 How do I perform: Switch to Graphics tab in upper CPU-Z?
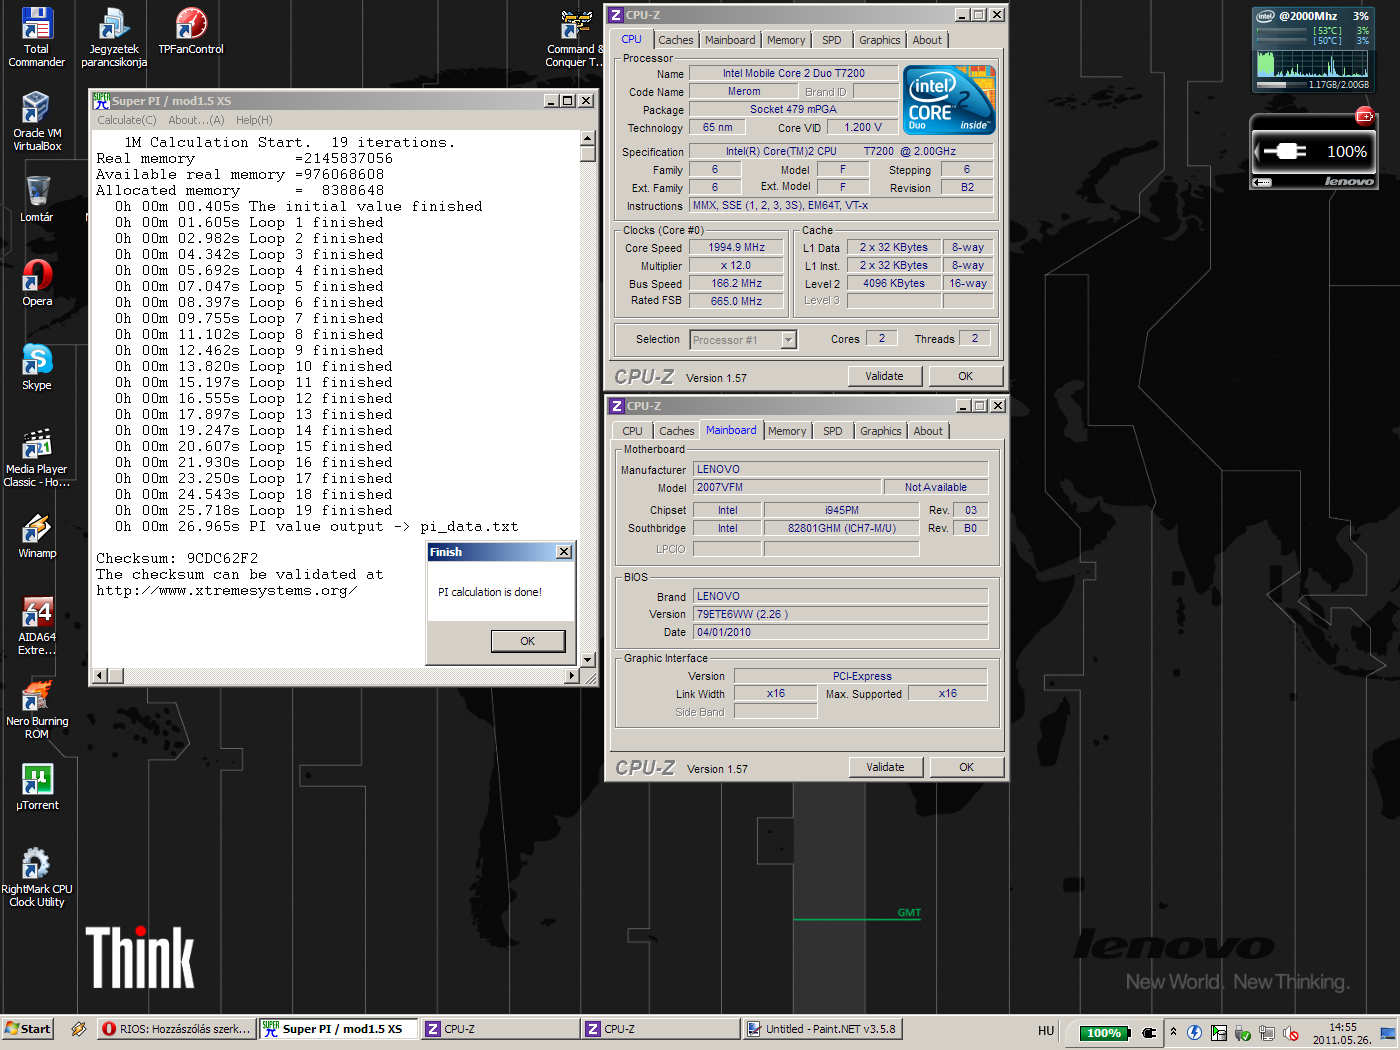[x=880, y=40]
